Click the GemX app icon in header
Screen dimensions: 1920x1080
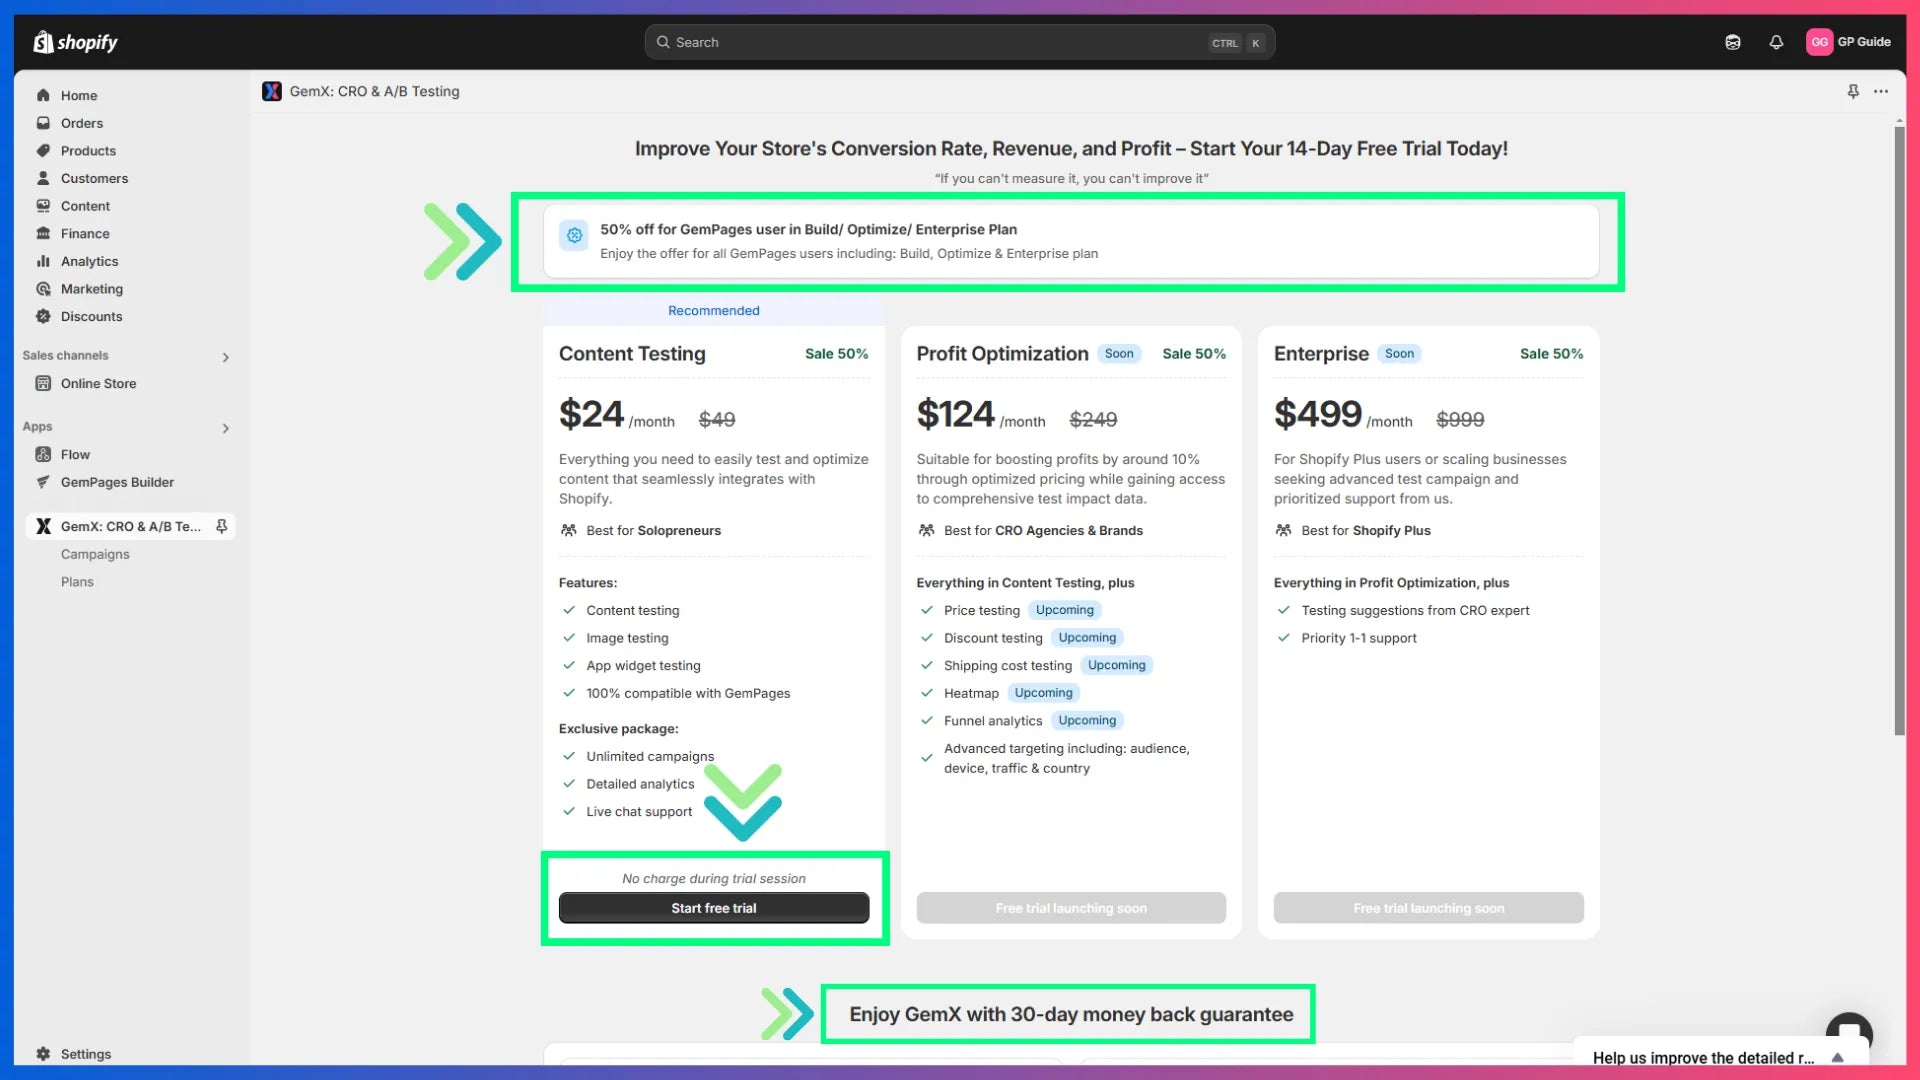(x=272, y=91)
